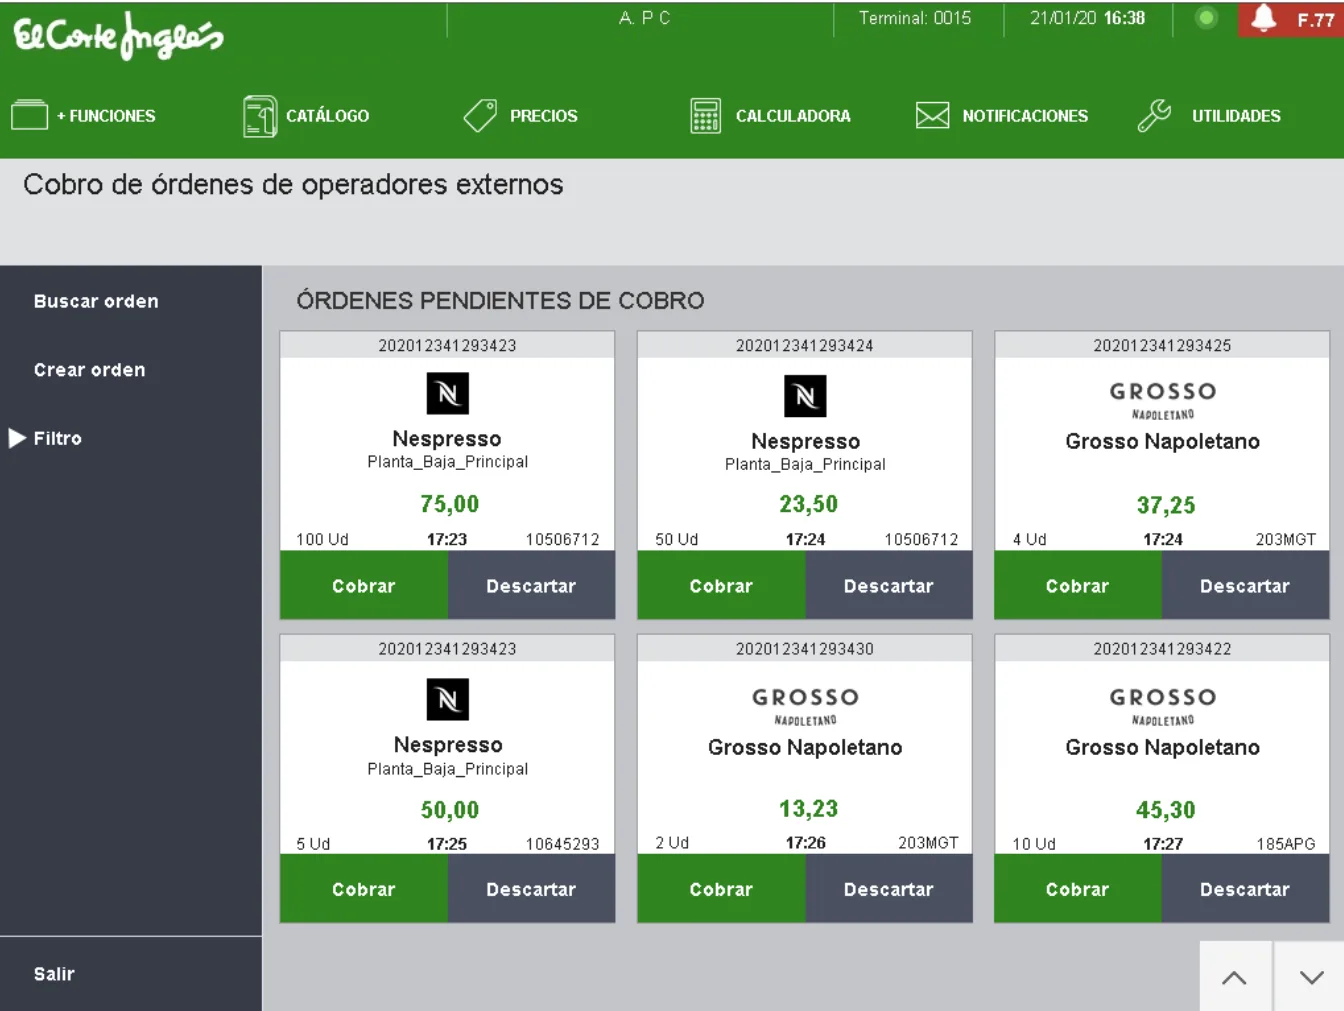Viewport: 1344px width, 1011px height.
Task: Select Buscar orden in the sidebar
Action: click(96, 301)
